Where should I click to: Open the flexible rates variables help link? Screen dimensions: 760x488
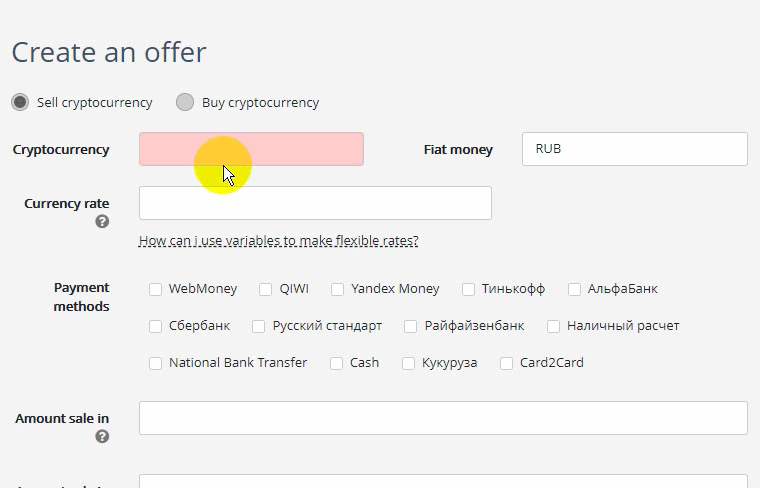pos(279,240)
